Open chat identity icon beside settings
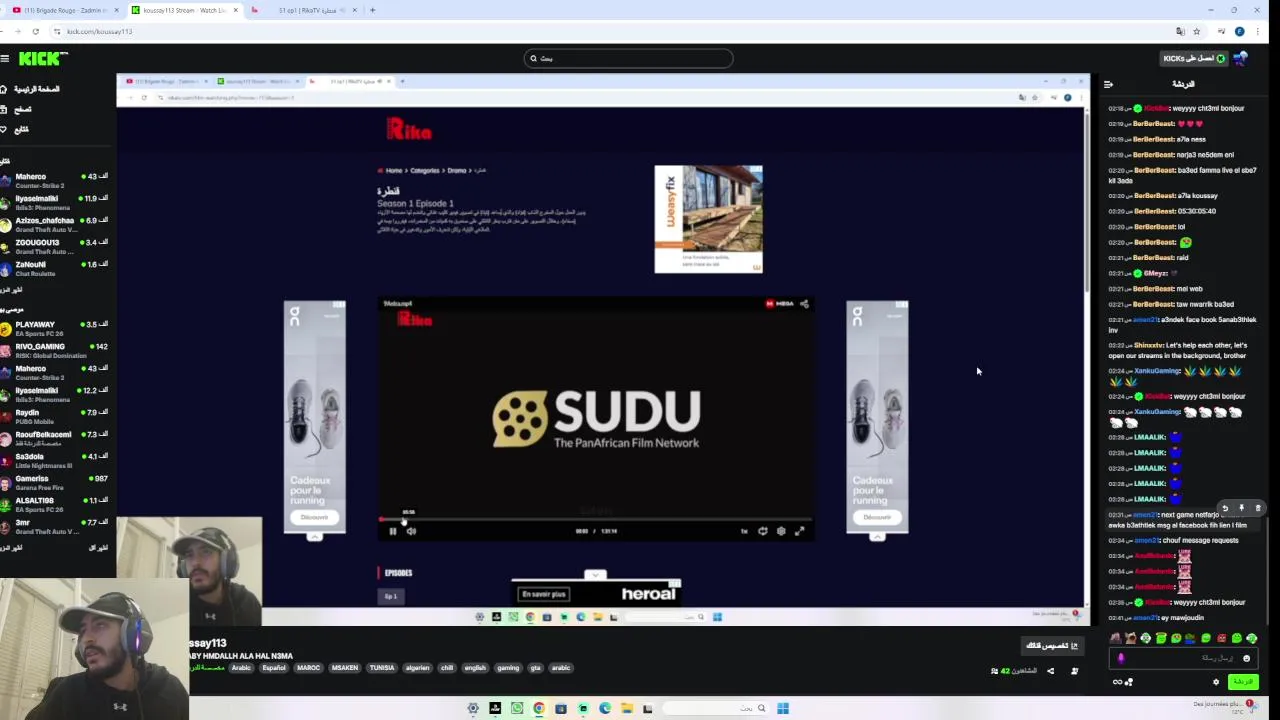This screenshot has height=720, width=1280. pos(1123,682)
